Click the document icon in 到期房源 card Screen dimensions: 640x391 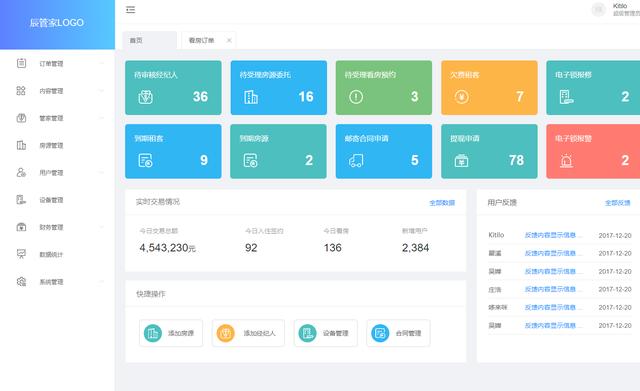coord(251,160)
